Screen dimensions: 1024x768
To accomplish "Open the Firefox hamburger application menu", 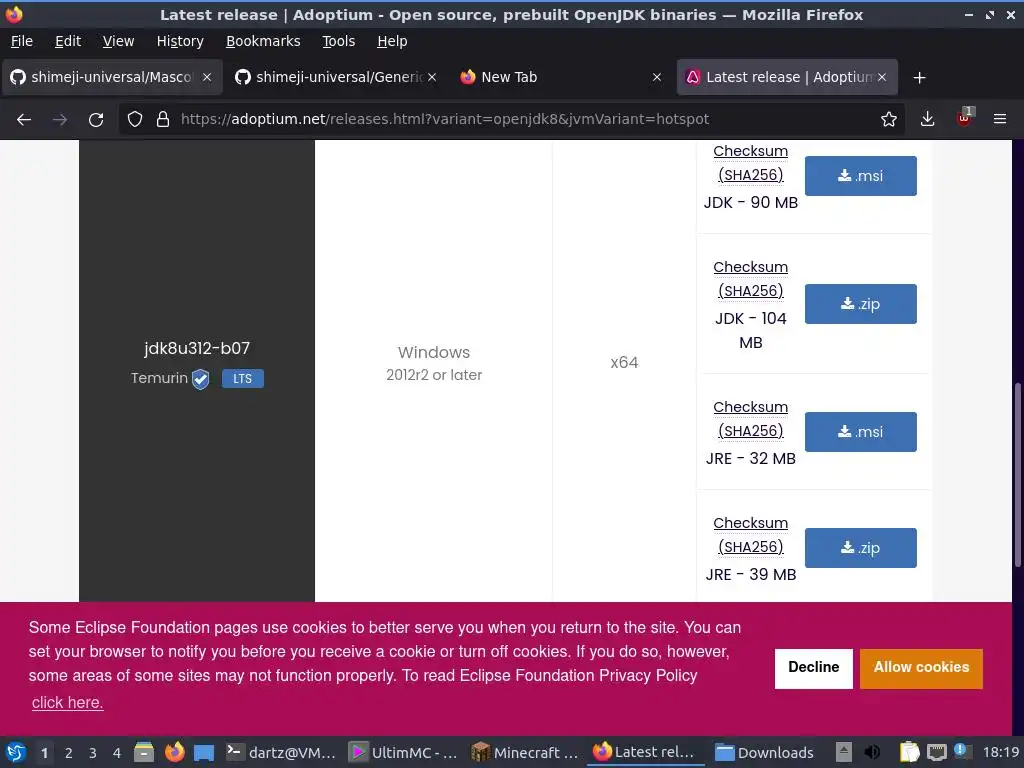I will point(1000,120).
